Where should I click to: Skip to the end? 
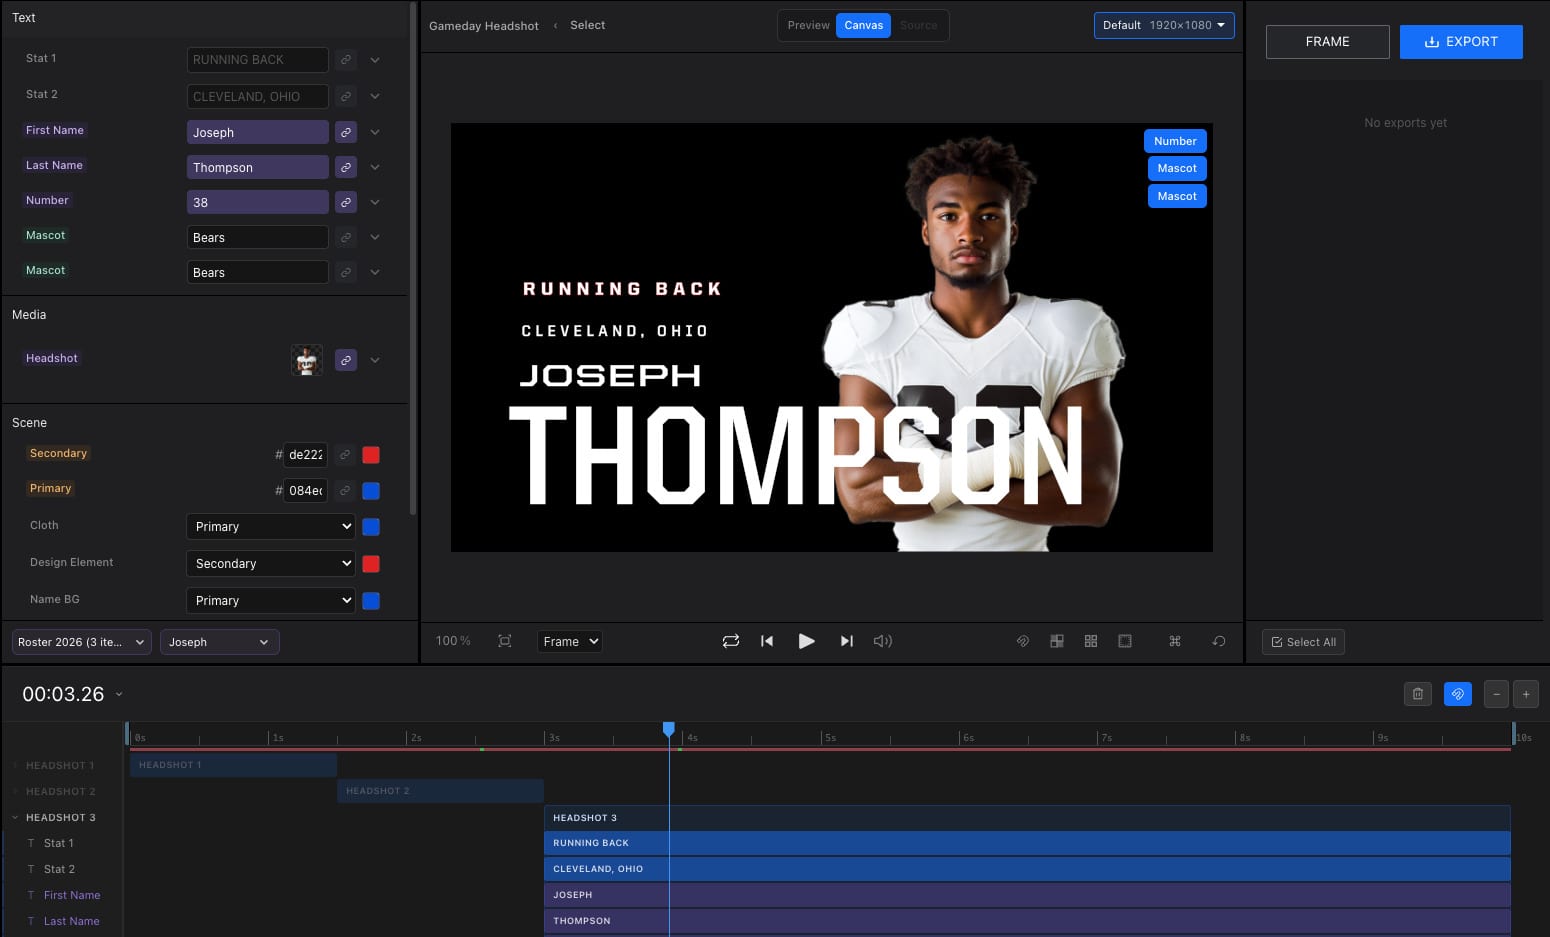(x=847, y=641)
